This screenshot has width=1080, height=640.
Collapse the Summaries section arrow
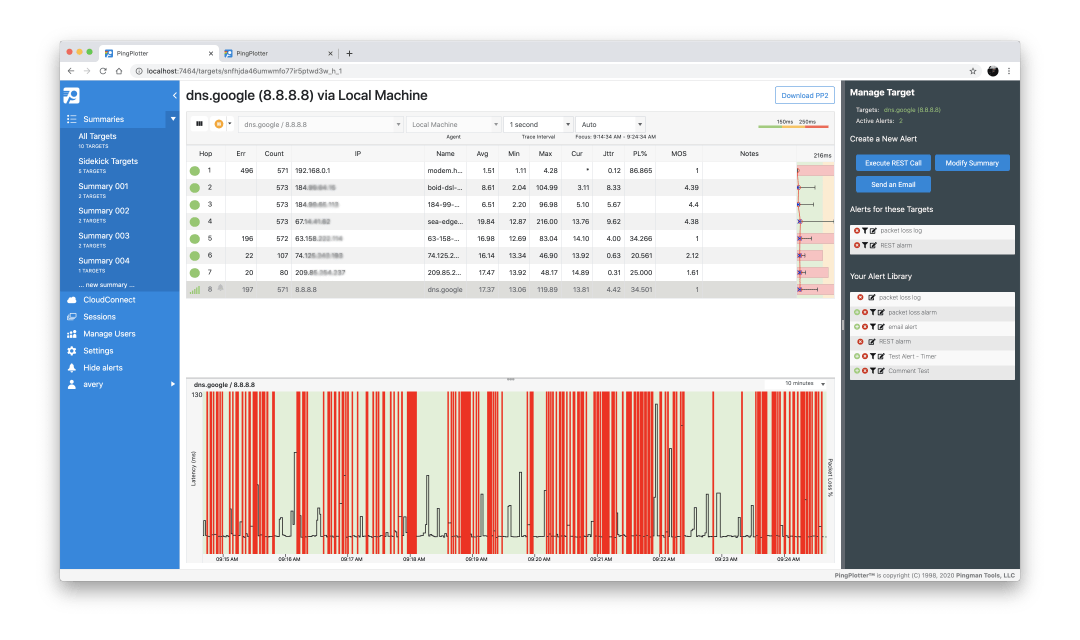[x=172, y=119]
